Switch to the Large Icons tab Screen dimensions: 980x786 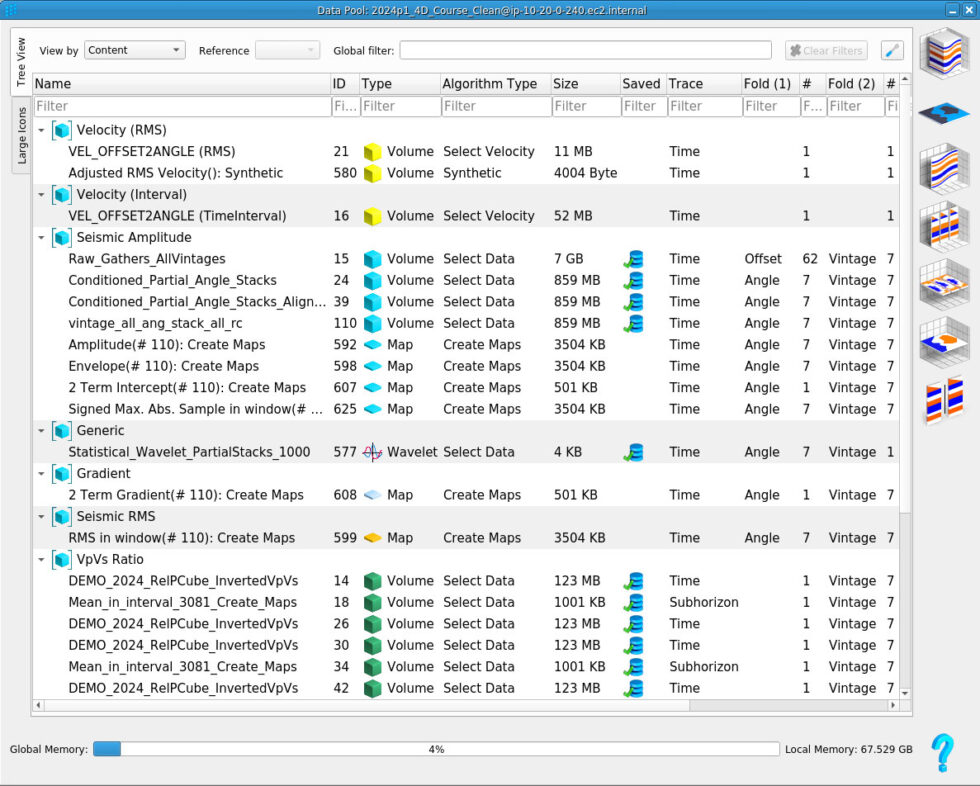[x=22, y=137]
